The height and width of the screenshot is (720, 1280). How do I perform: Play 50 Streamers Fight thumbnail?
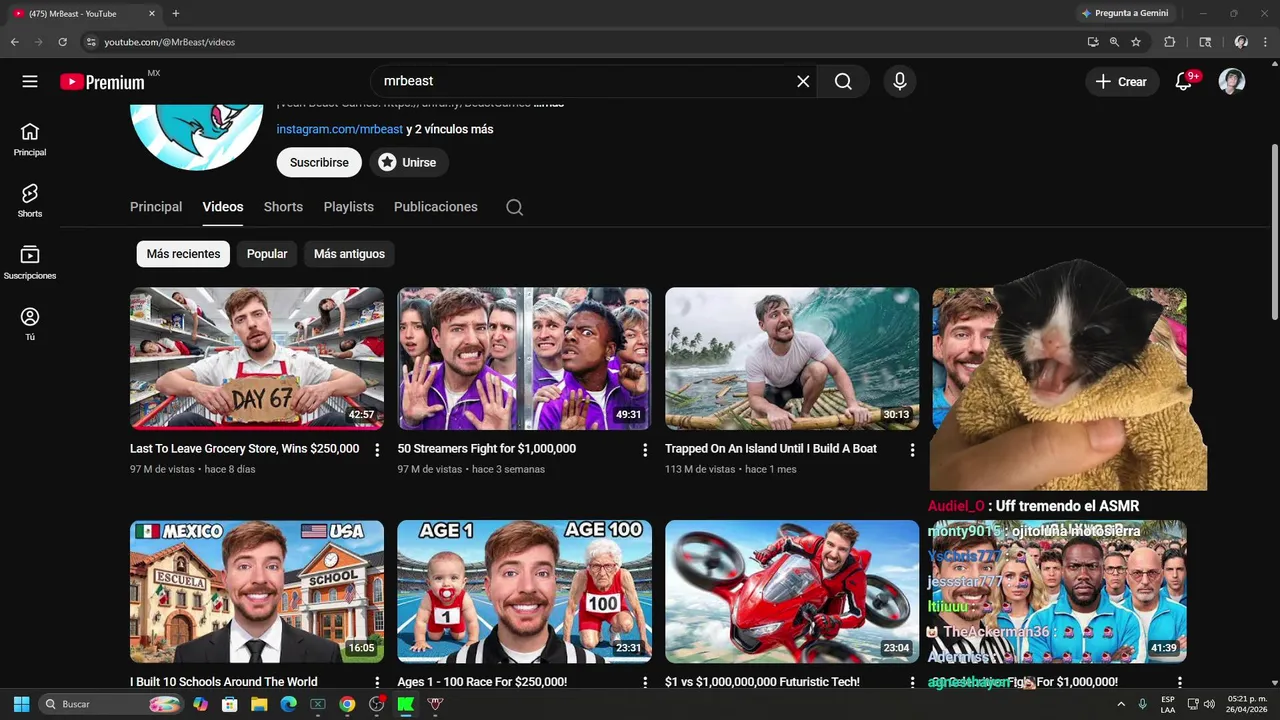pyautogui.click(x=524, y=359)
